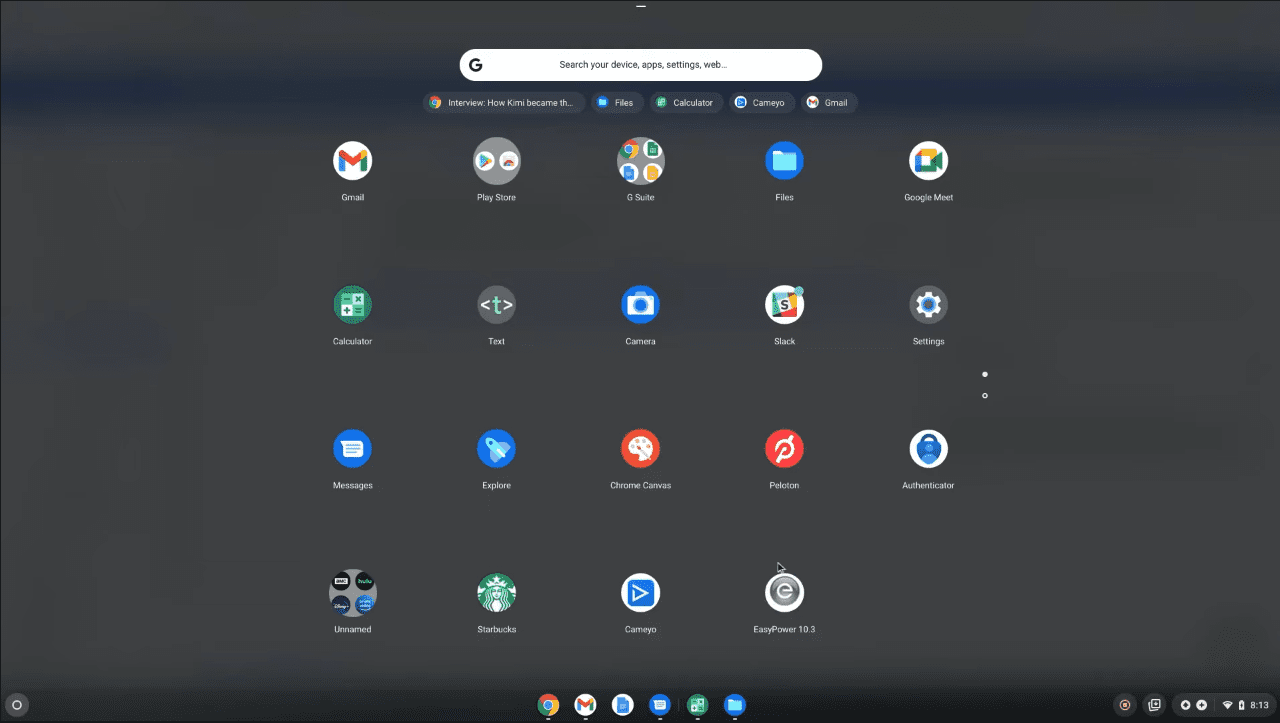Viewport: 1280px width, 723px height.
Task: Open the G Suite app folder
Action: (640, 161)
